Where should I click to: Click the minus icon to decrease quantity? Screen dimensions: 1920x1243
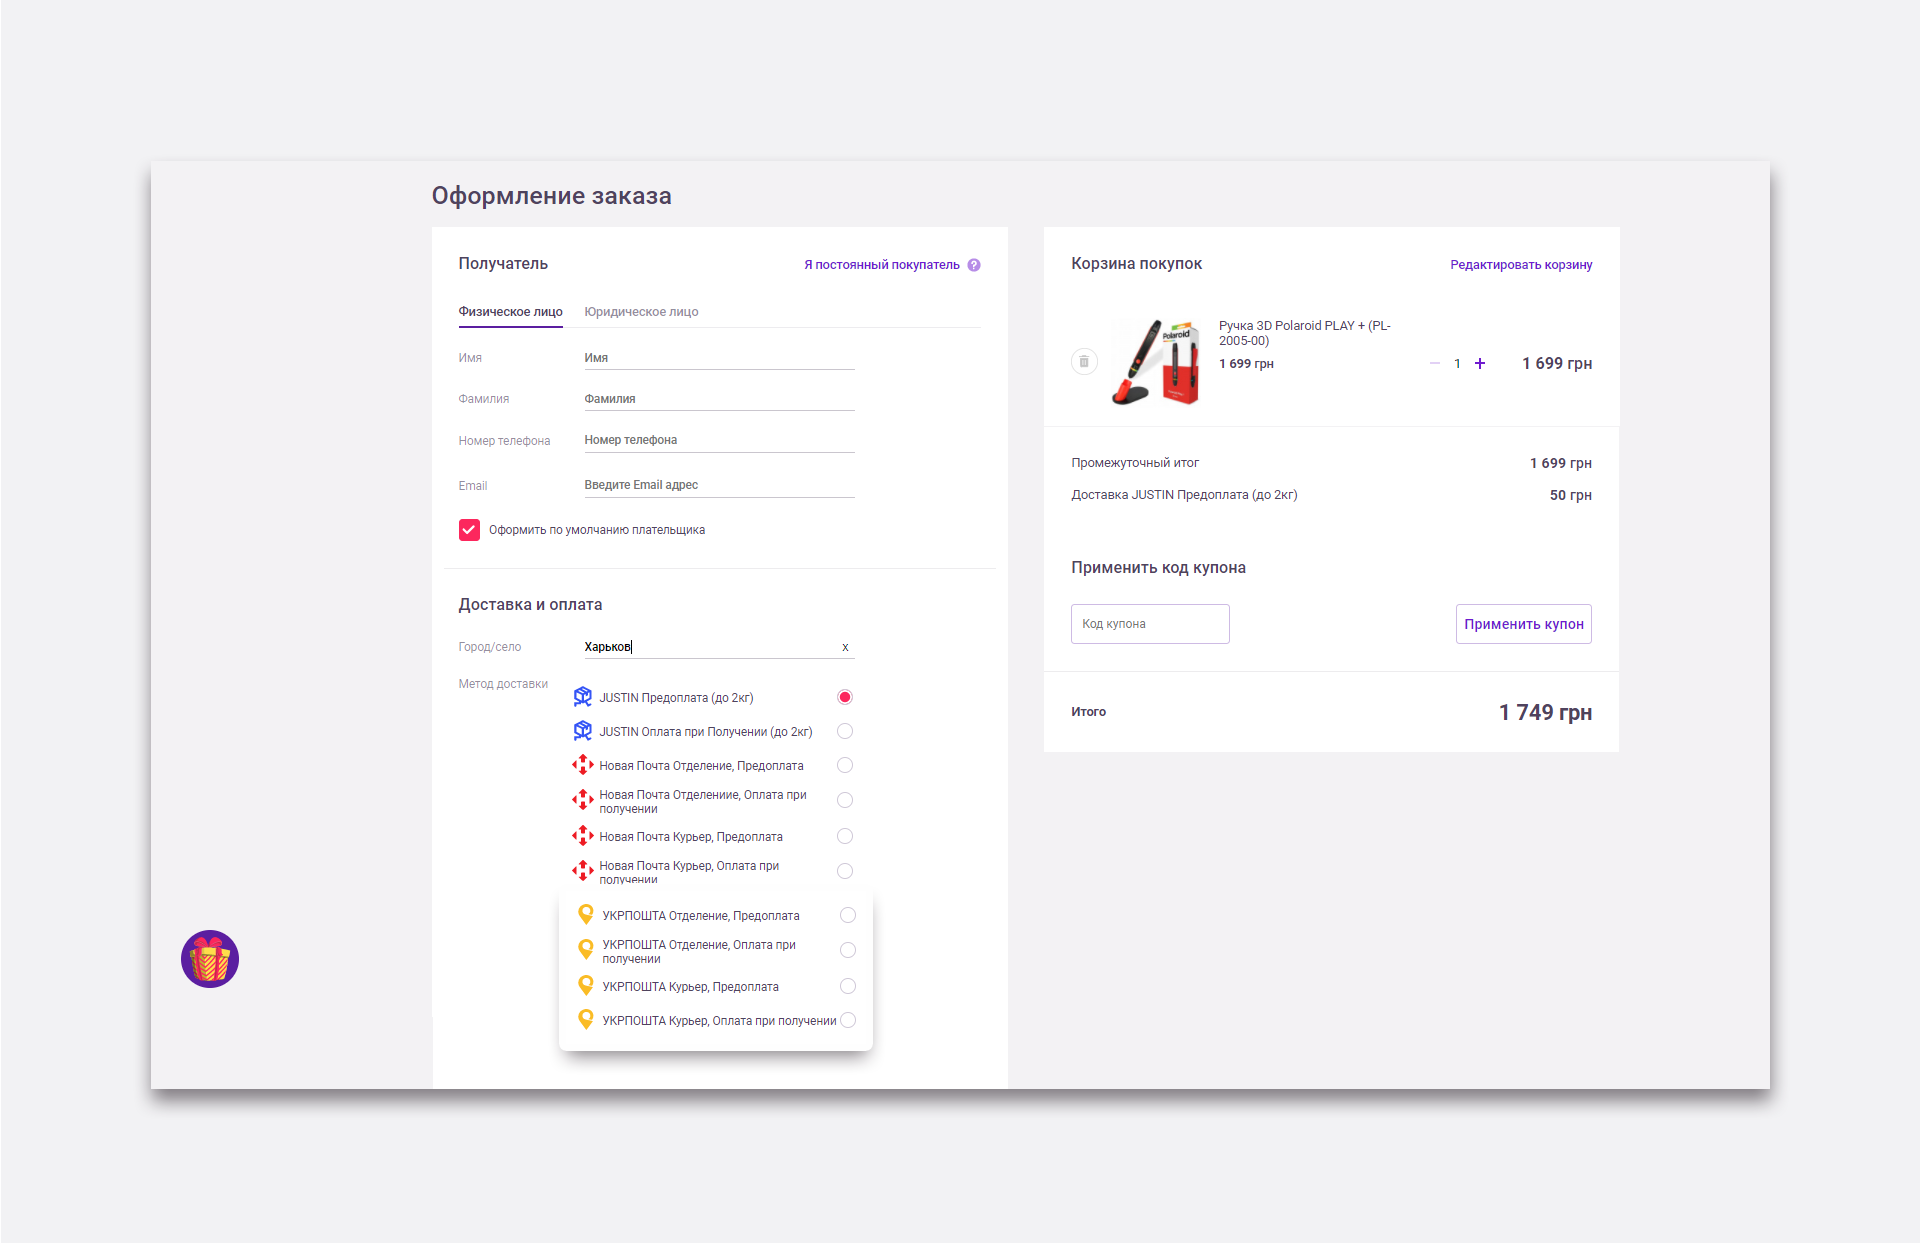1435,364
